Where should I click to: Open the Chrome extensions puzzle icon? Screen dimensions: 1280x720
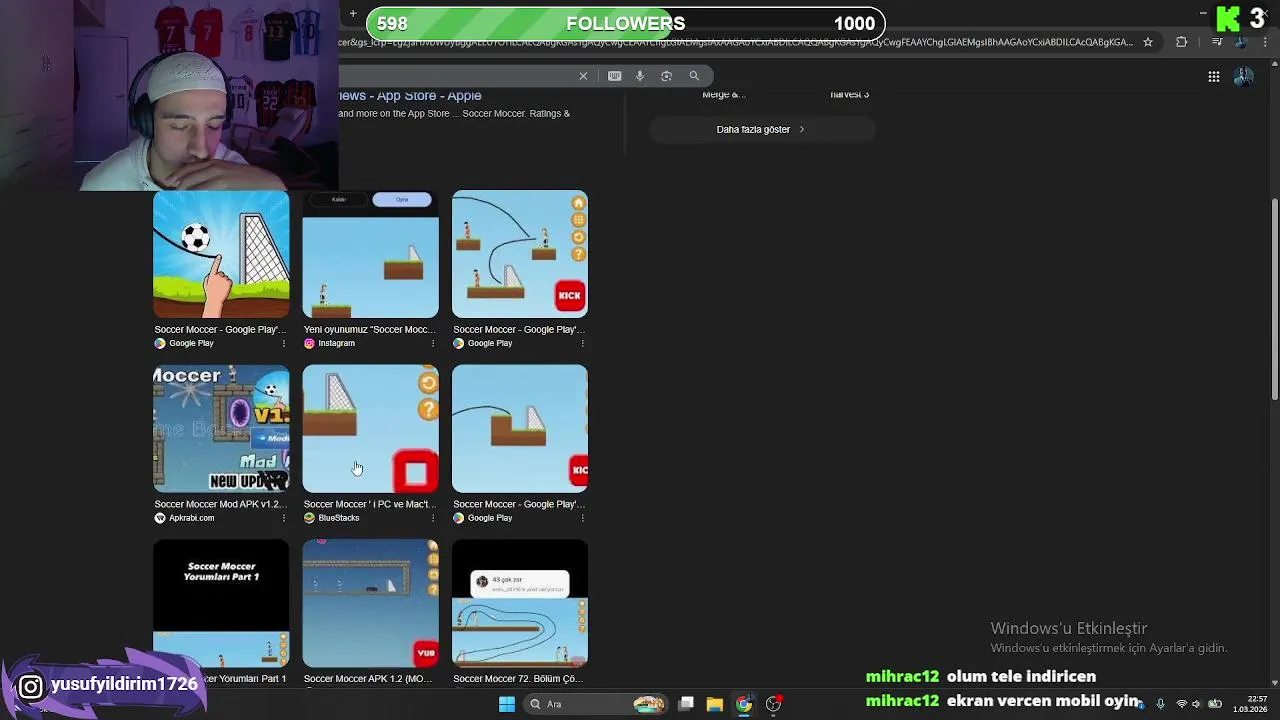1182,42
